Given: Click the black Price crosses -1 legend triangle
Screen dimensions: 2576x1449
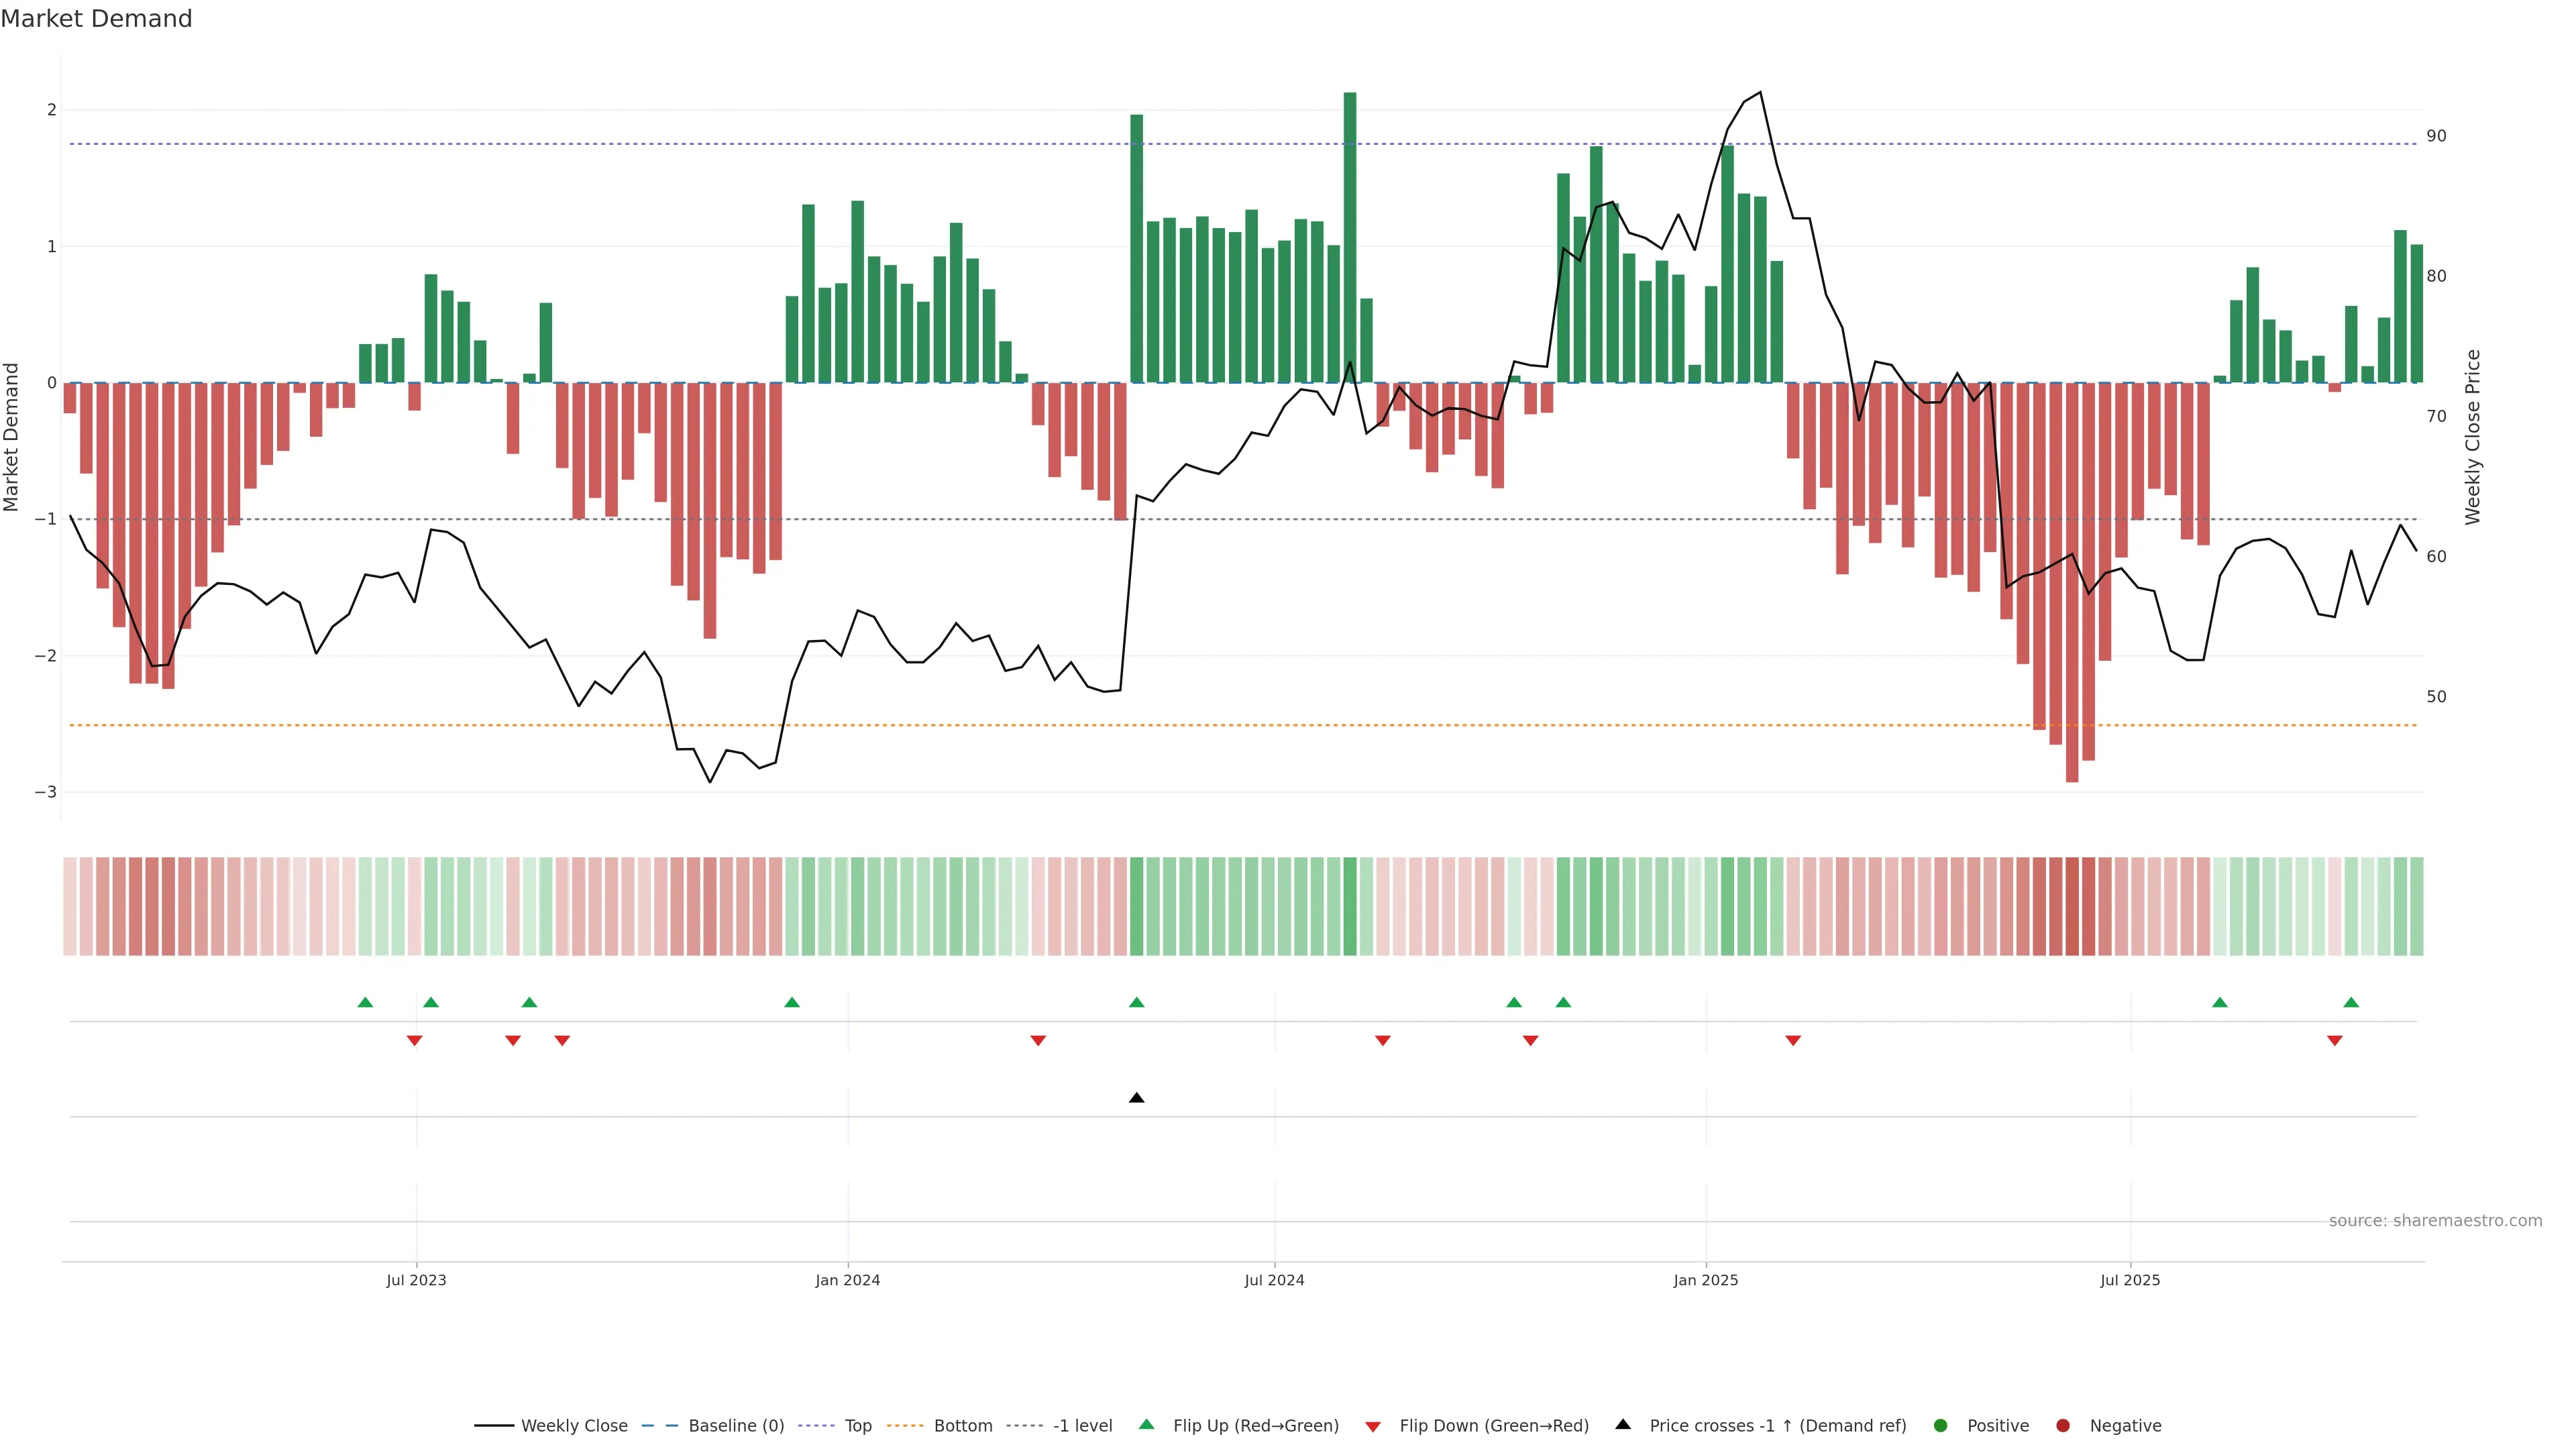Looking at the screenshot, I should (1623, 1424).
